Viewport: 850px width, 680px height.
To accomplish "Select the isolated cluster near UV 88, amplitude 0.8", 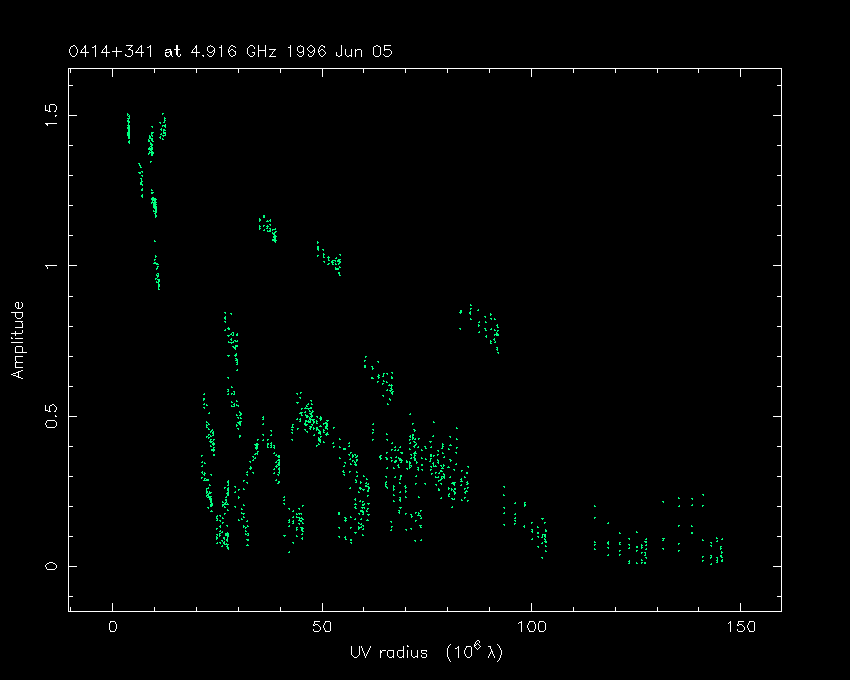I will [482, 325].
